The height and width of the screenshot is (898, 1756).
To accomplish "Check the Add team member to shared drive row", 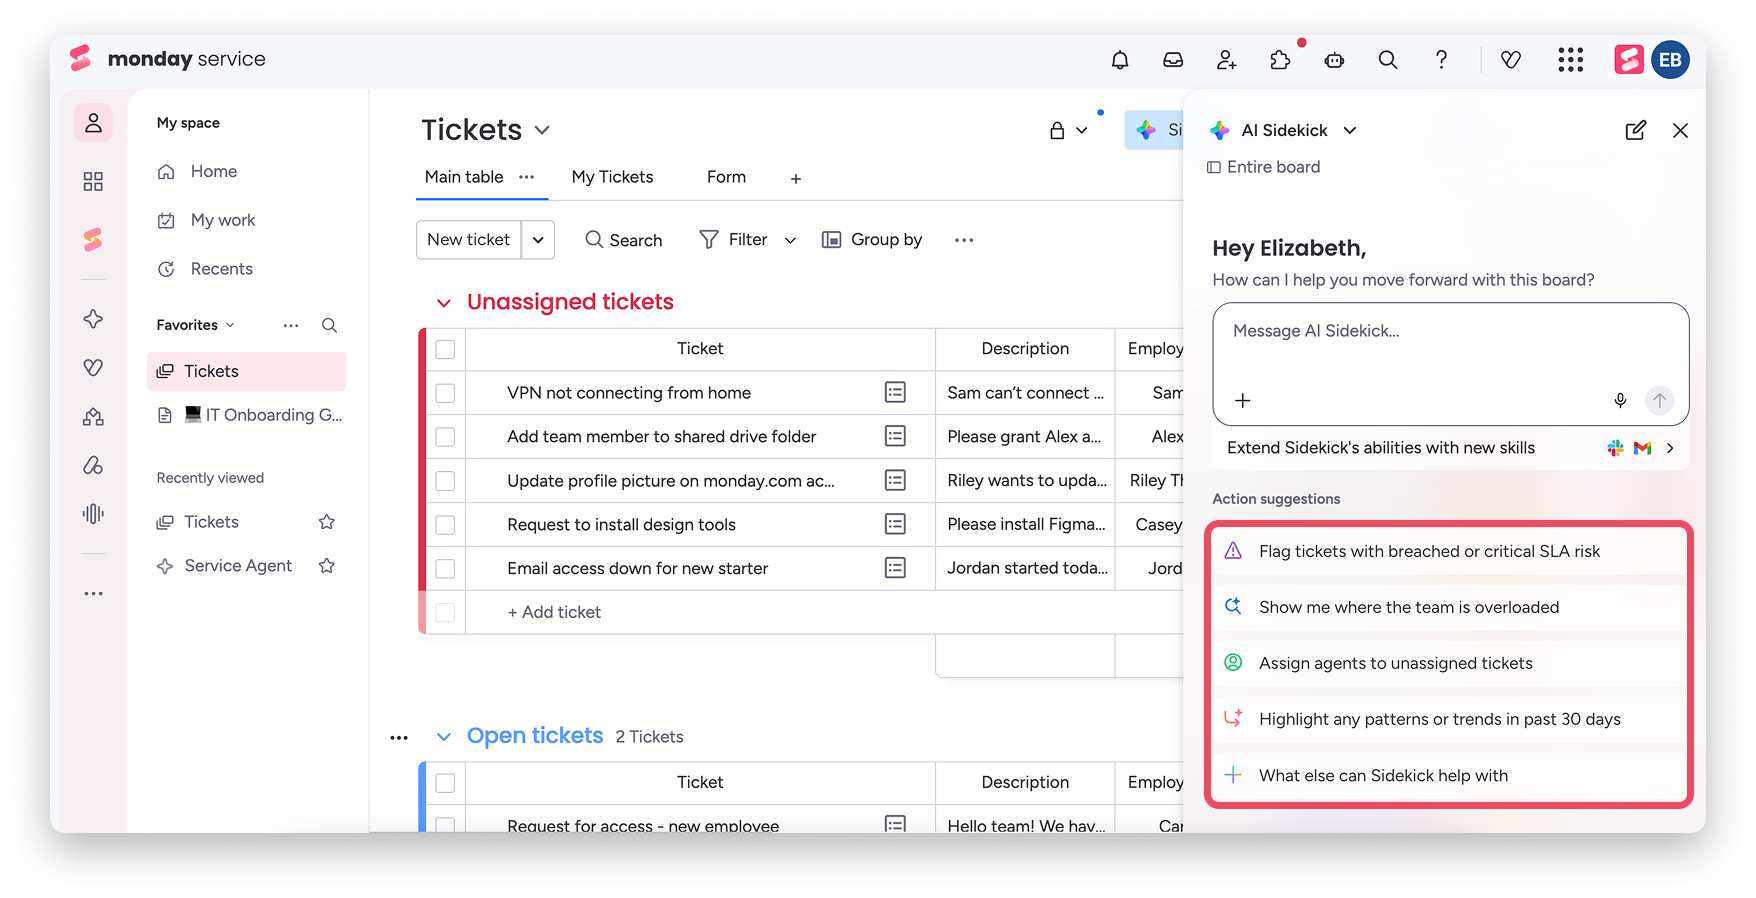I will (x=445, y=437).
